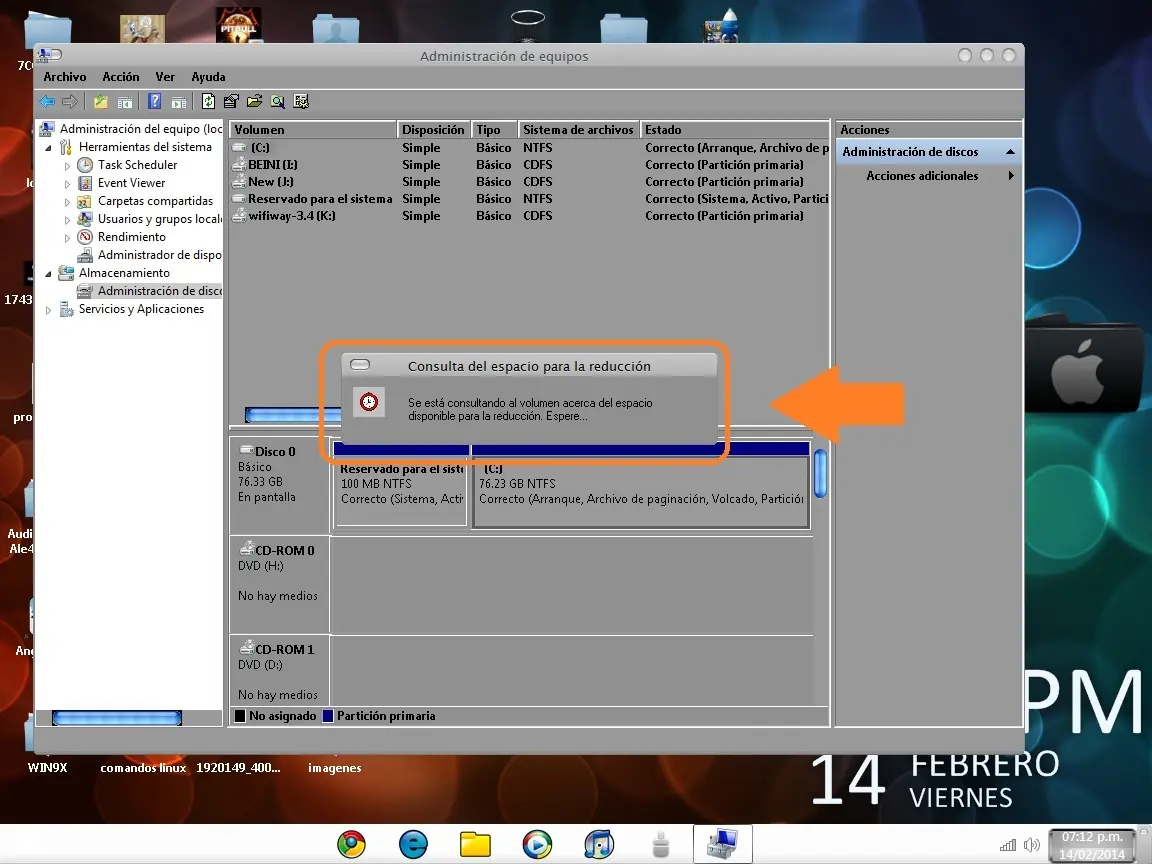
Task: Open iTunes from the taskbar
Action: click(x=600, y=844)
